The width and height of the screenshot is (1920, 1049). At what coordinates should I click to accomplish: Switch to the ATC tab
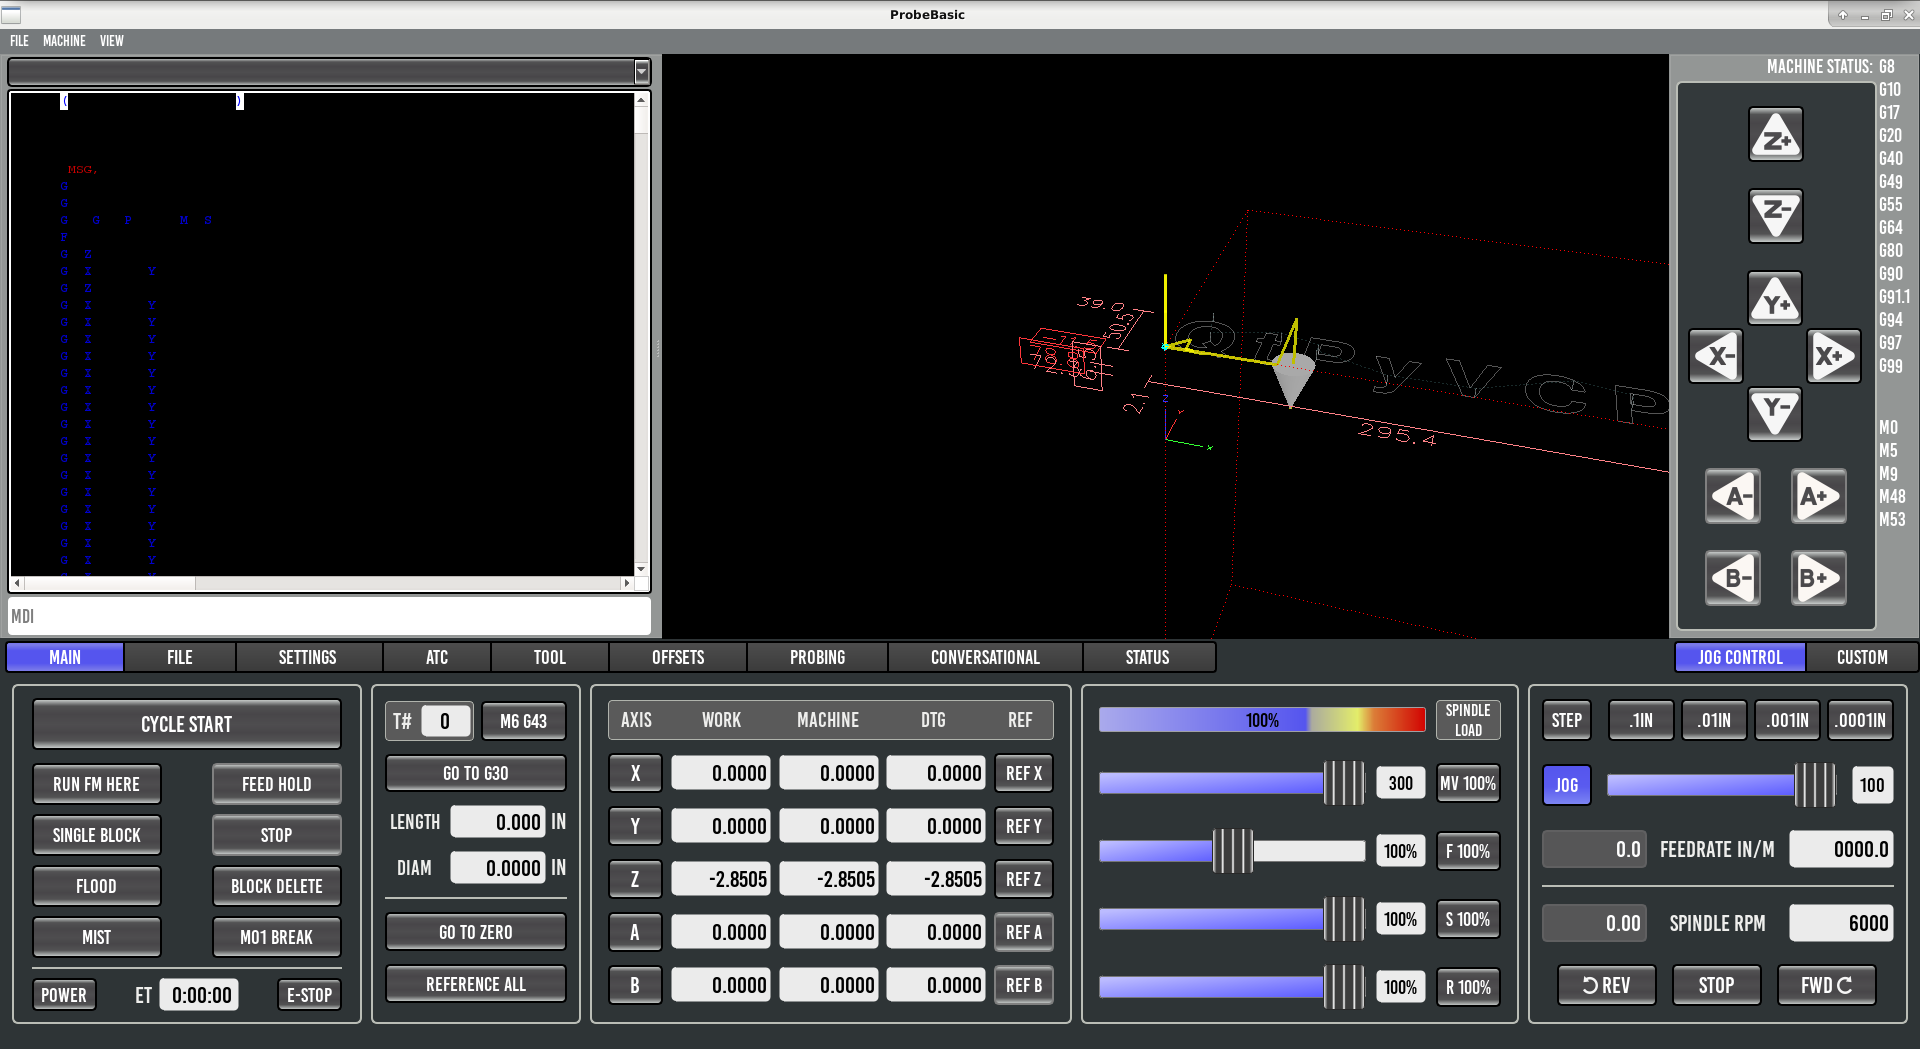(x=437, y=657)
